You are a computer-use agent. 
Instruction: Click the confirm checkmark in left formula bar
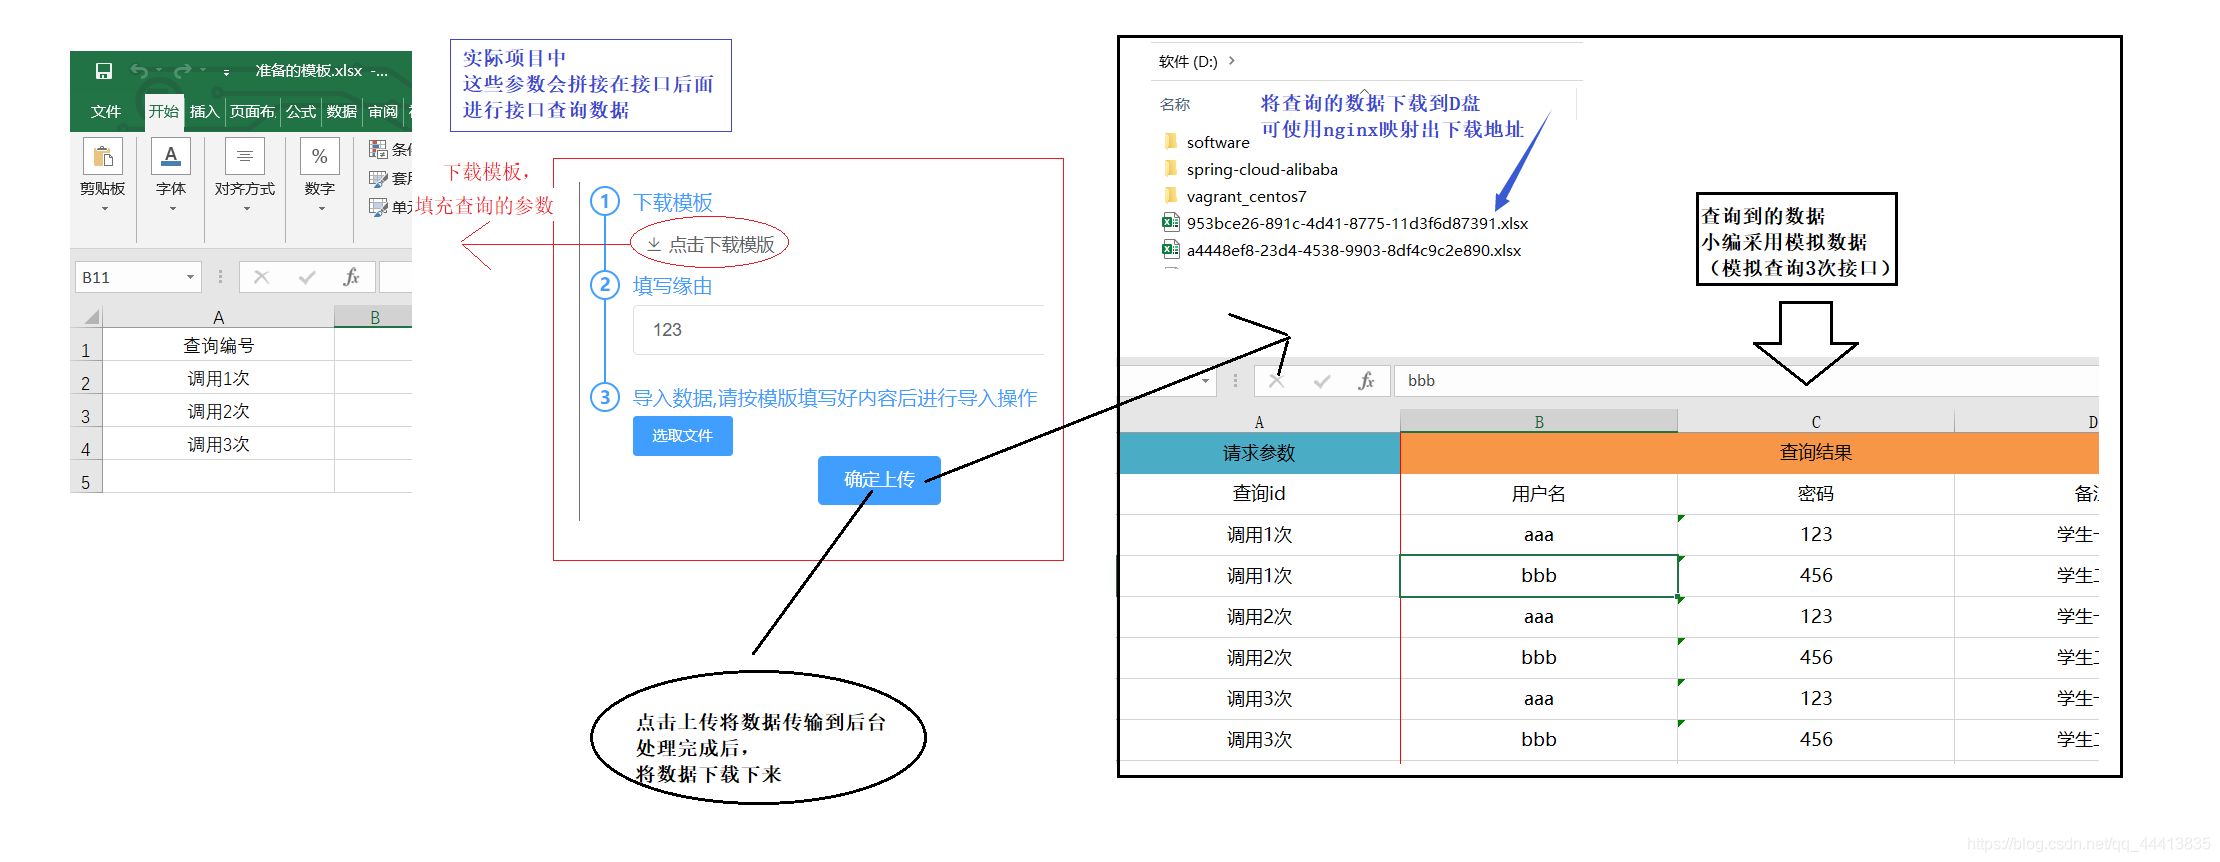tap(307, 277)
